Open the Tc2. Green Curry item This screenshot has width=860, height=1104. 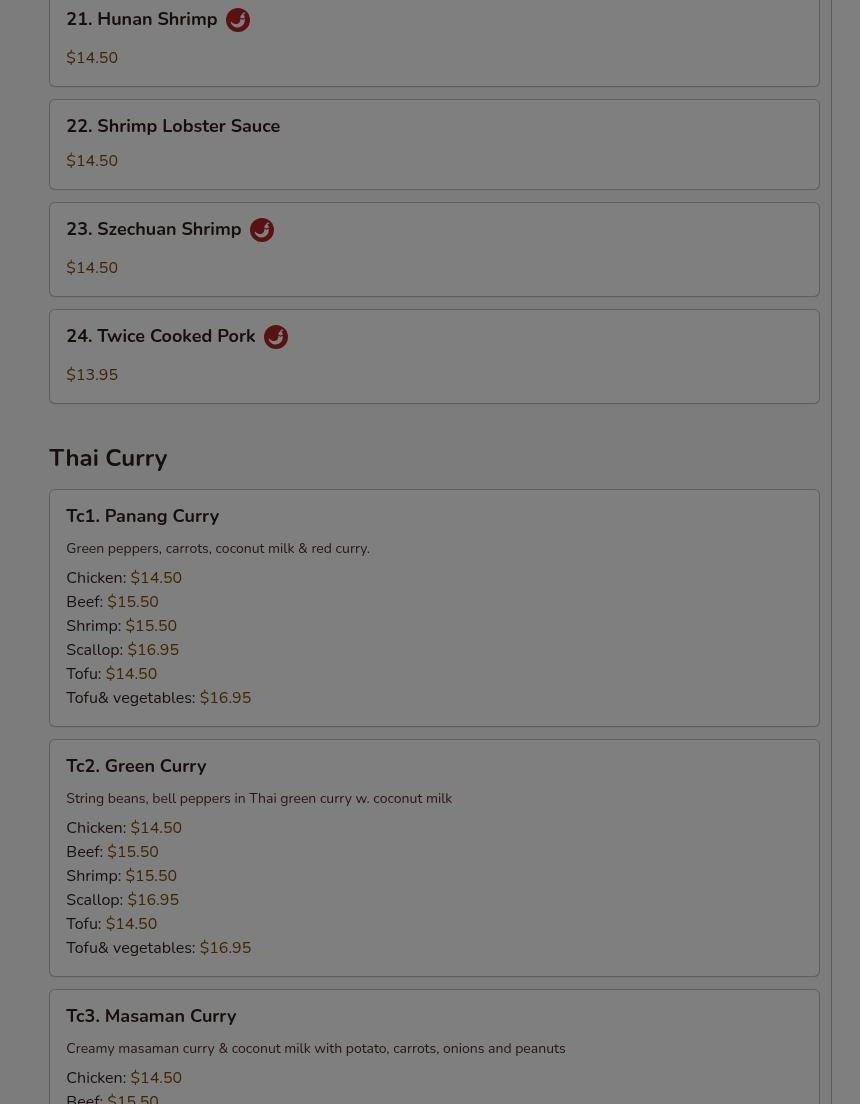click(434, 858)
